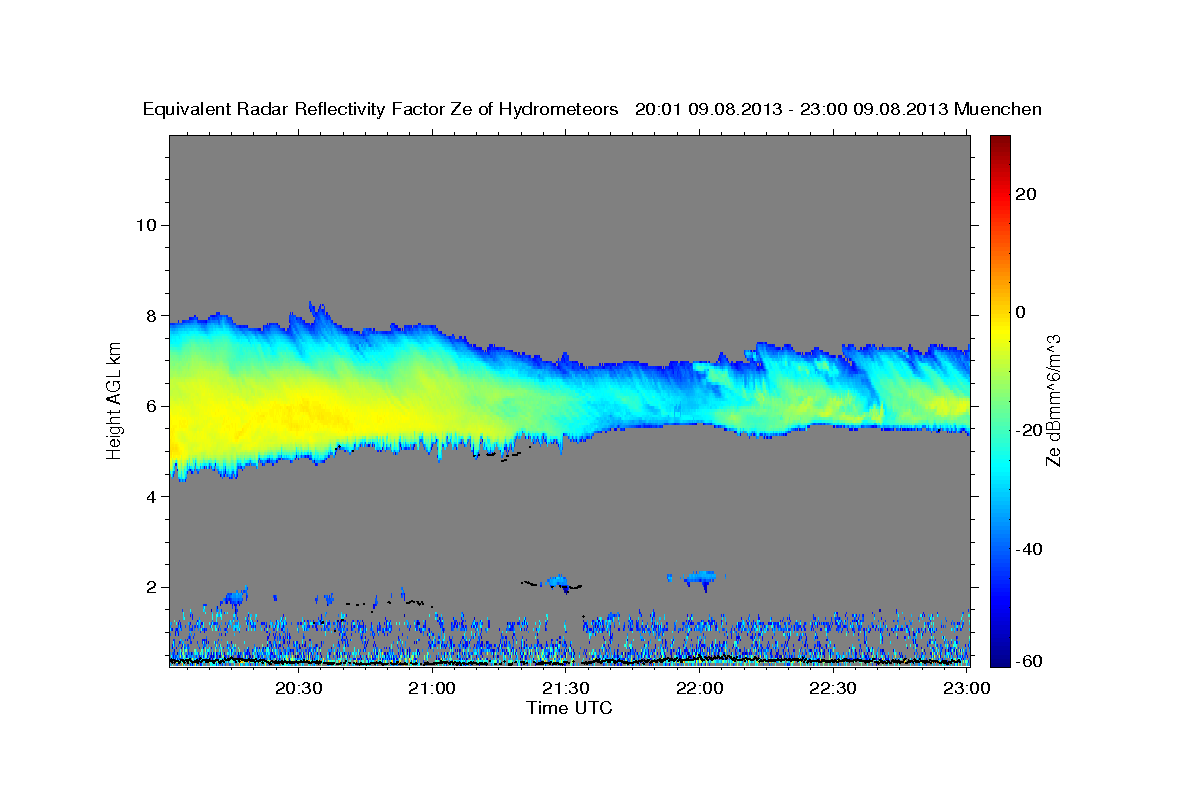The width and height of the screenshot is (1200, 800).
Task: Click the colorbar tick label '-40'
Action: tap(1029, 549)
